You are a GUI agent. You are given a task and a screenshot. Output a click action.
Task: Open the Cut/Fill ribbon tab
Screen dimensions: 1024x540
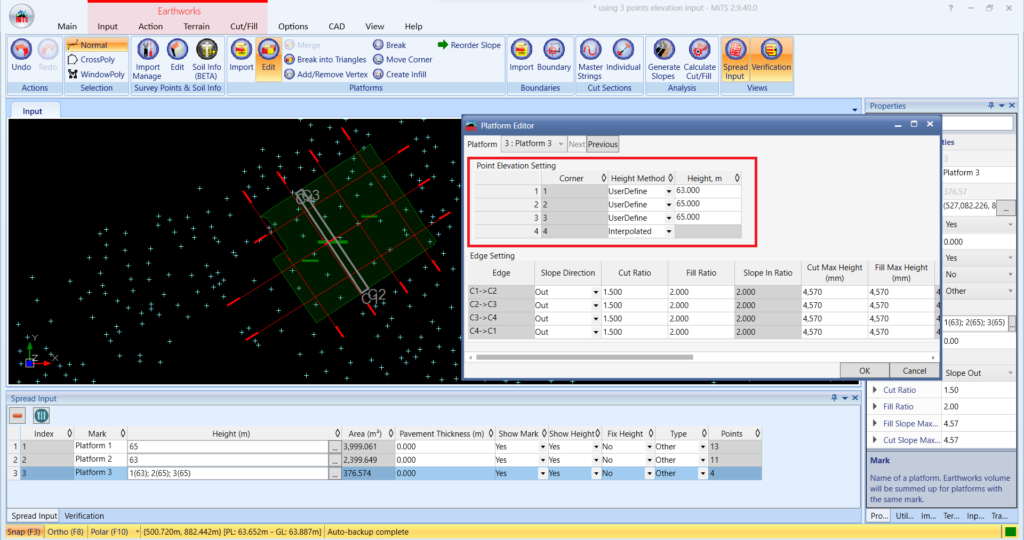tap(244, 27)
